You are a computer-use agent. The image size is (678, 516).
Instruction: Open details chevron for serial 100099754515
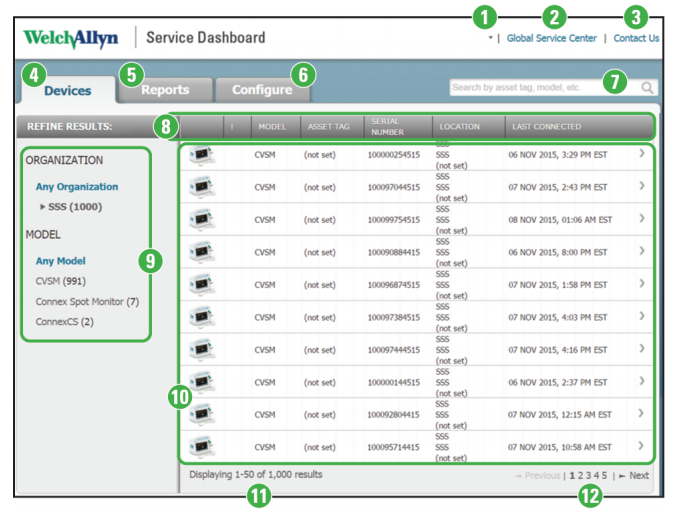pyautogui.click(x=642, y=218)
